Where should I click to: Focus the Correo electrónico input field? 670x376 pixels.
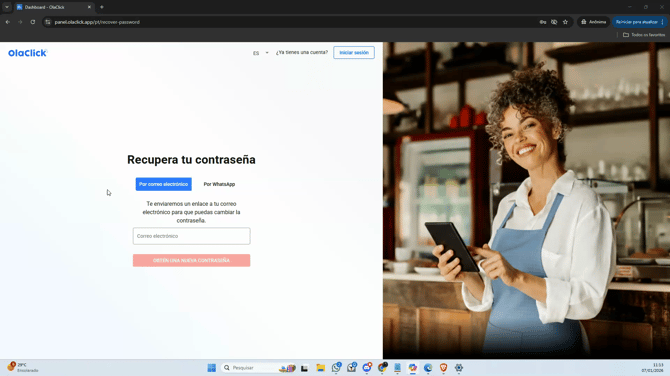(x=191, y=236)
